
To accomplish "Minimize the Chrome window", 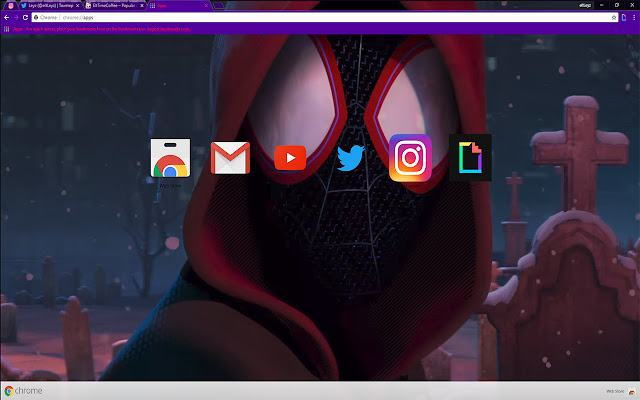I will [x=602, y=5].
